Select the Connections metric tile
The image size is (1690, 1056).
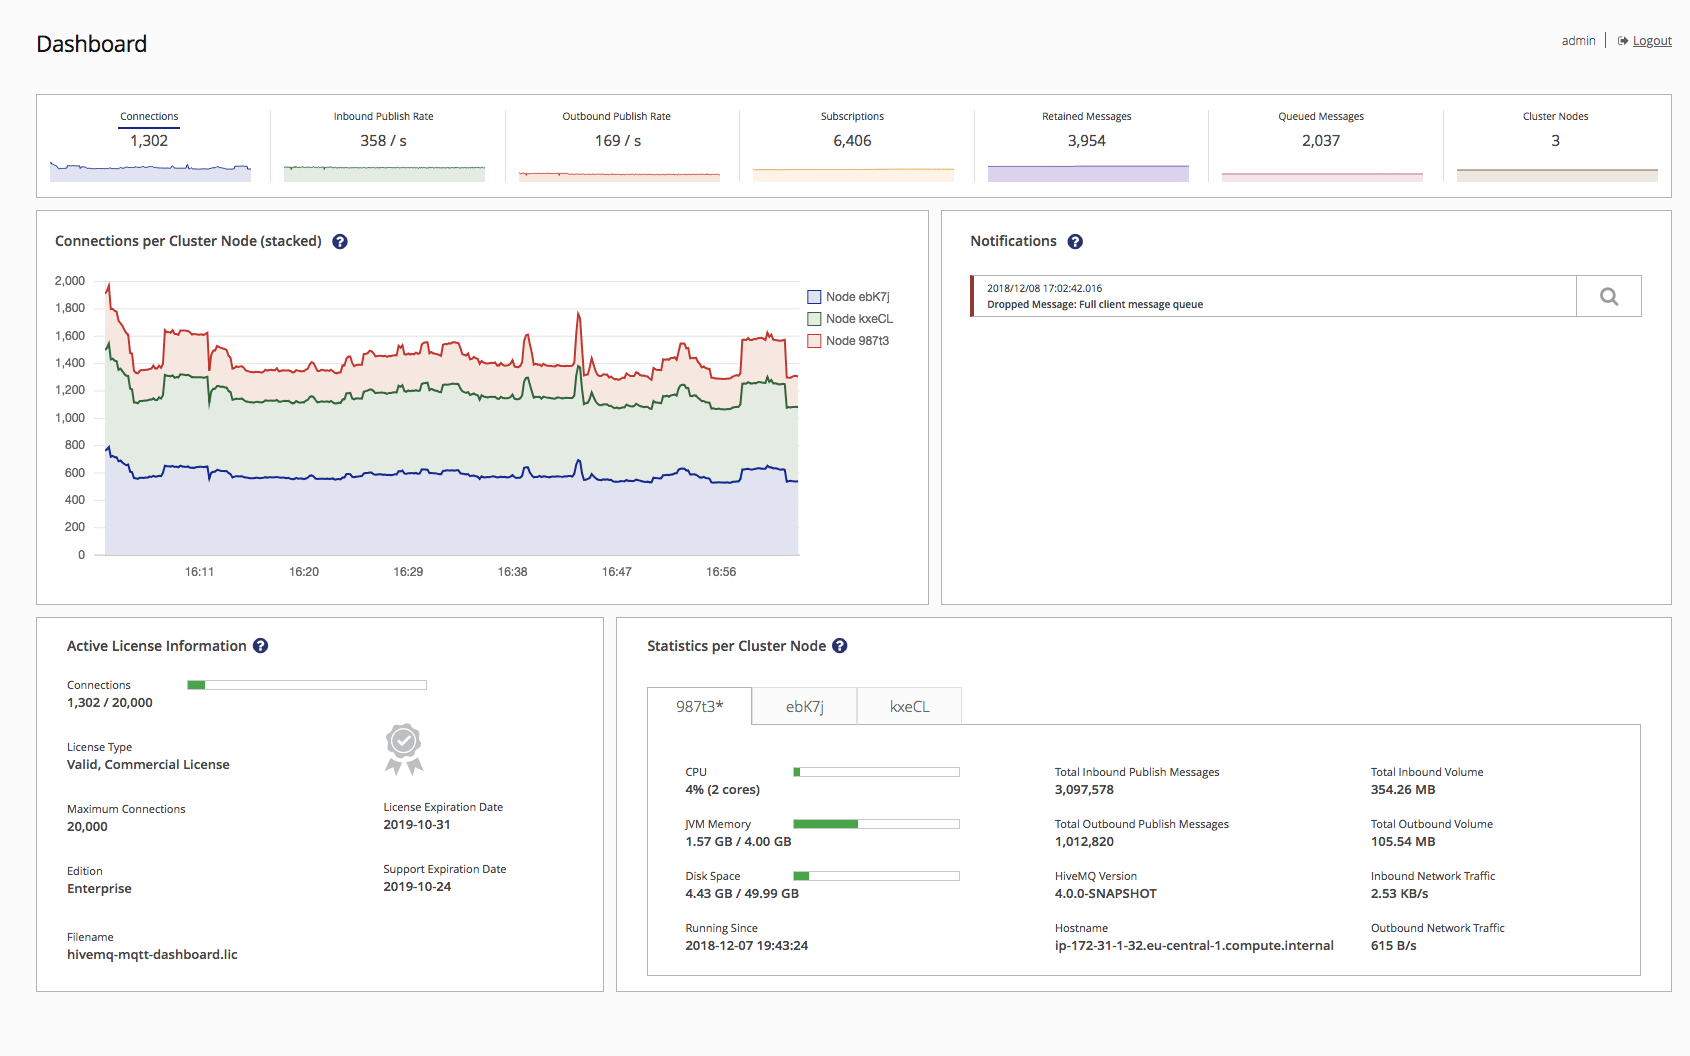[150, 141]
